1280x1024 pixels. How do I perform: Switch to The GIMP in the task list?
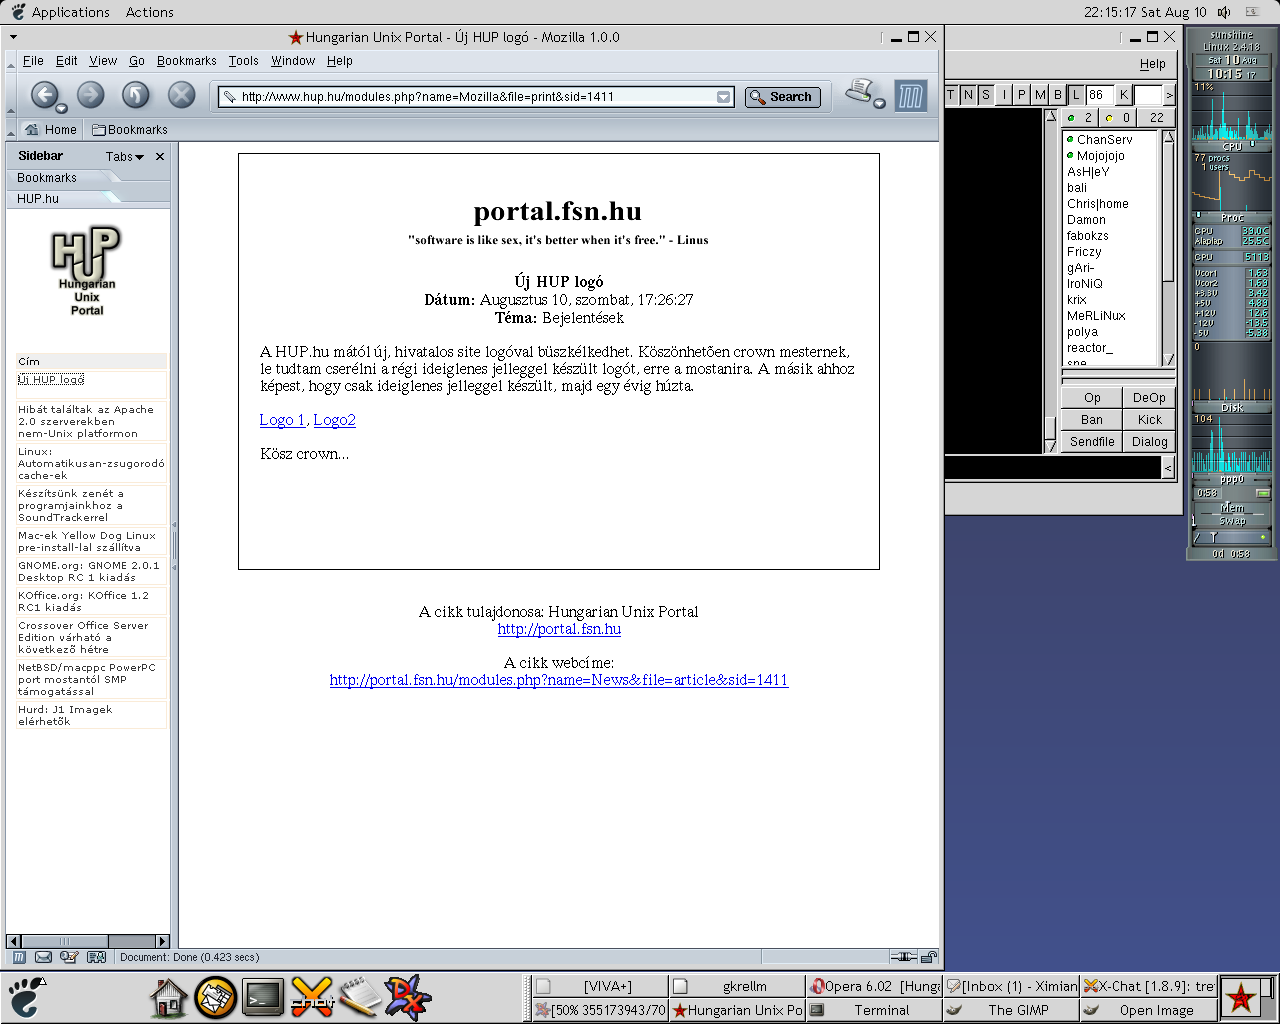click(1010, 1010)
